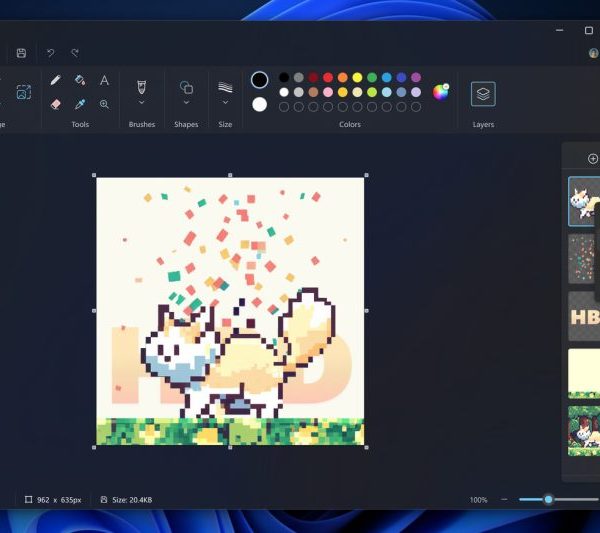The image size is (600, 533).
Task: Pick the green color swatch
Action: tap(372, 78)
